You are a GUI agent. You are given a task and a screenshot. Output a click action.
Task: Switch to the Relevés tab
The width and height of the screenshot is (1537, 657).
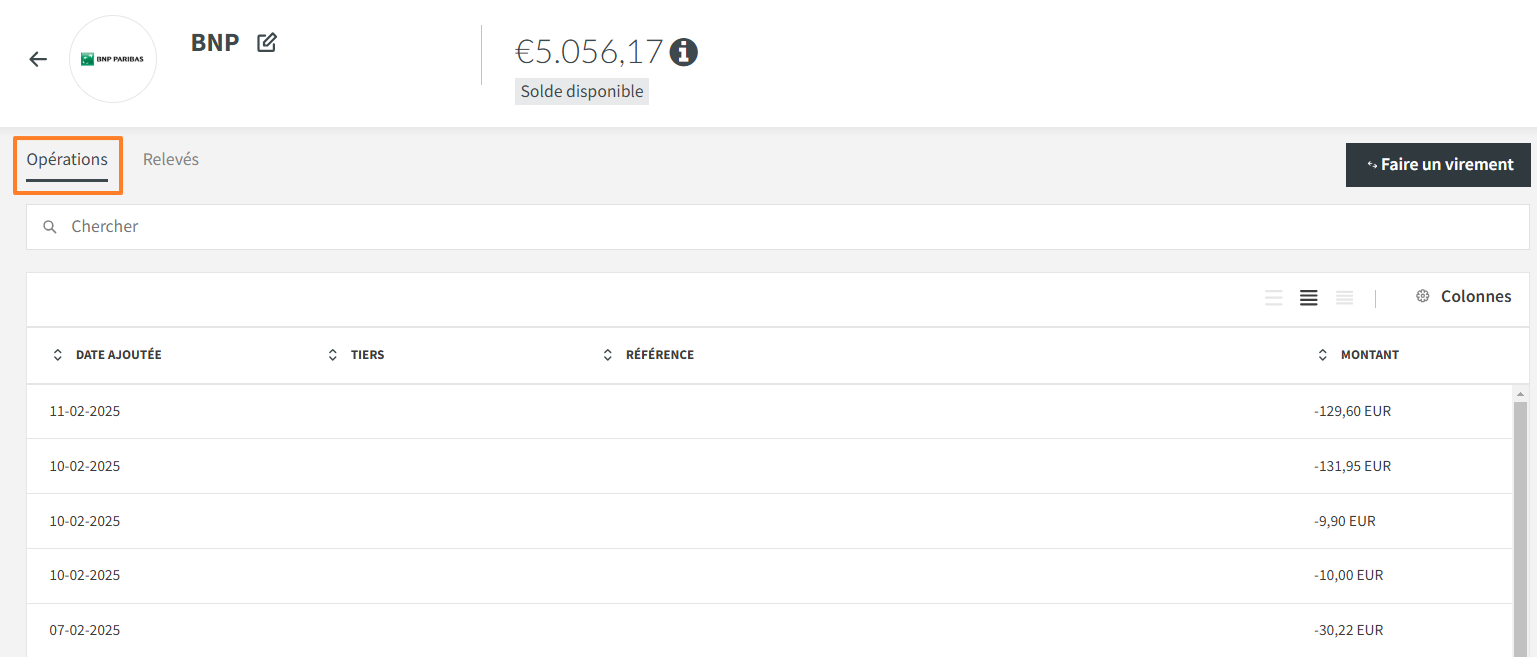171,160
